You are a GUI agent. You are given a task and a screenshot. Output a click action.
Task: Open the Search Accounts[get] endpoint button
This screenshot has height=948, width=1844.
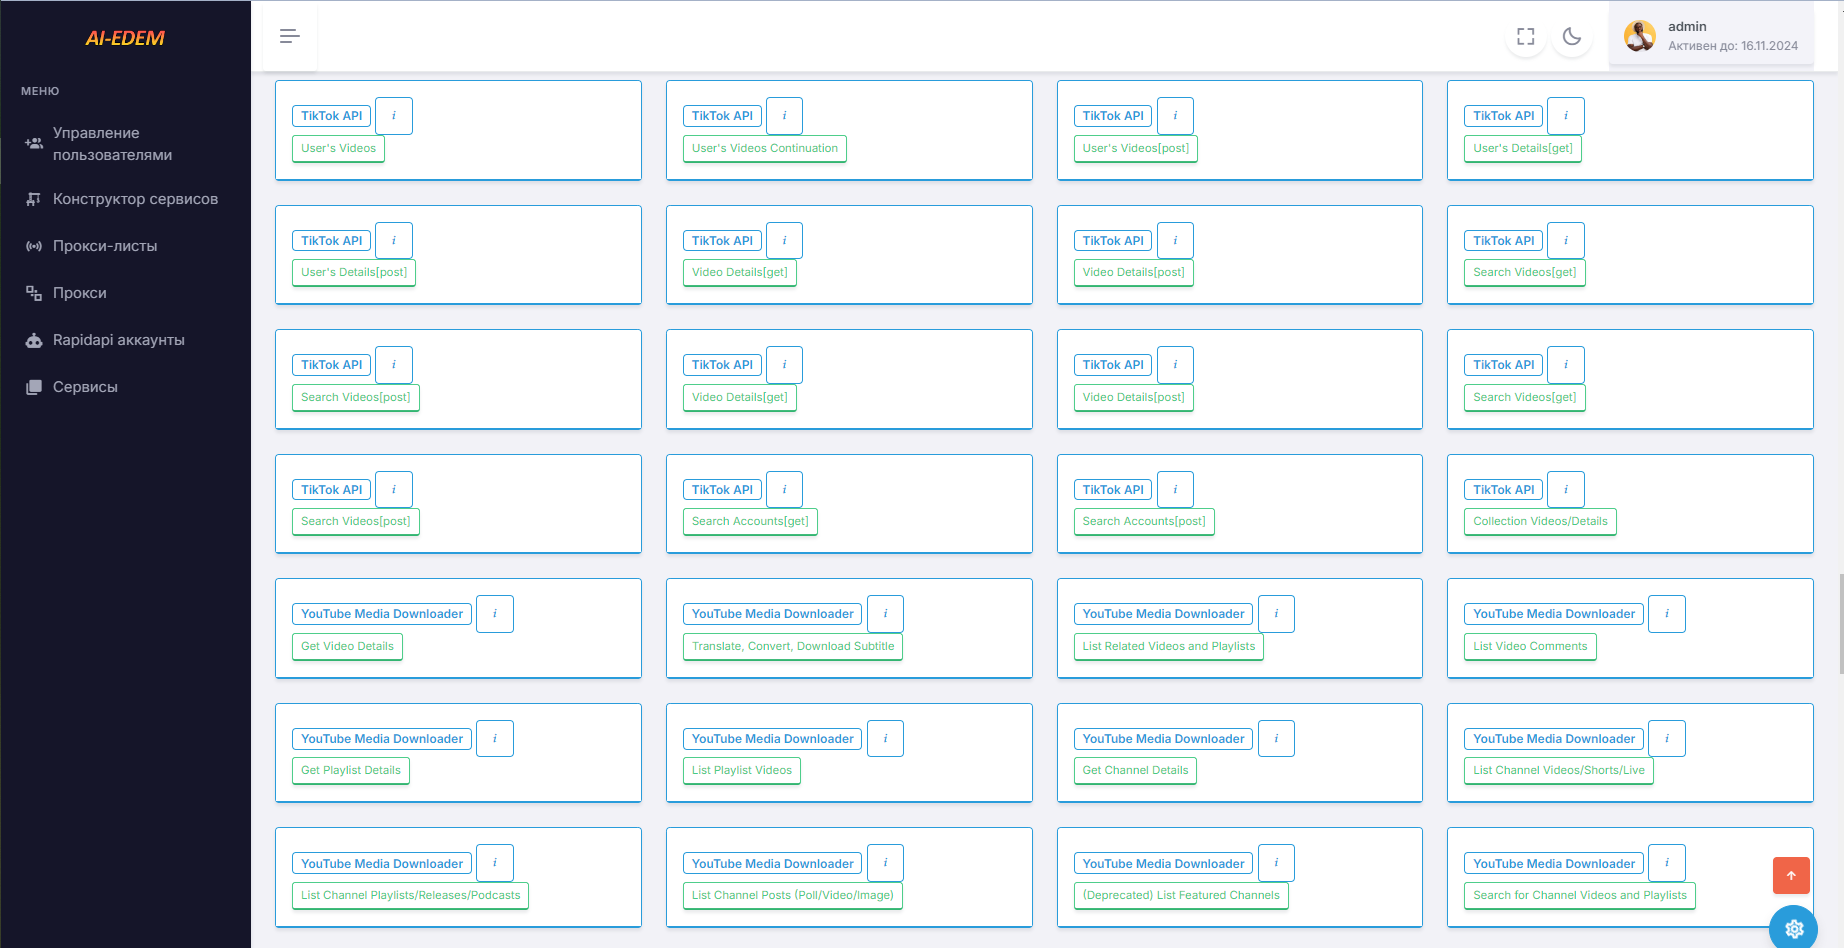point(750,521)
